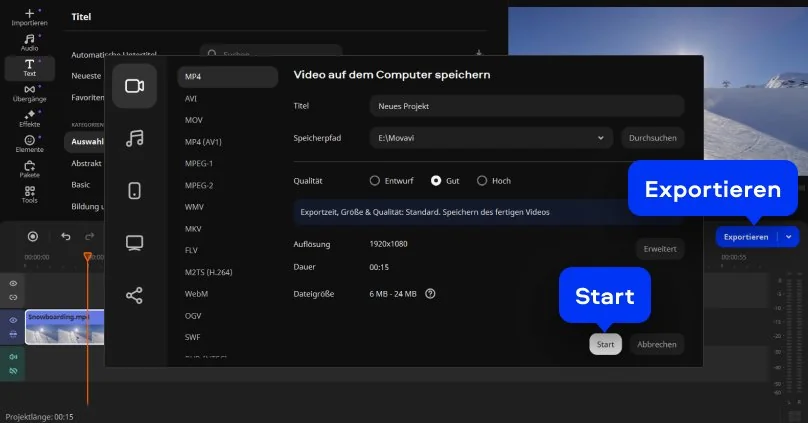Click the Titel text field

526,106
